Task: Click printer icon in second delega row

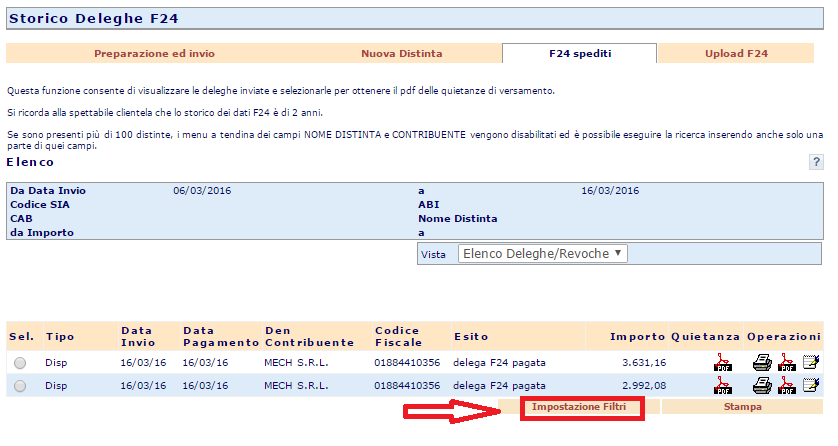Action: (x=762, y=385)
